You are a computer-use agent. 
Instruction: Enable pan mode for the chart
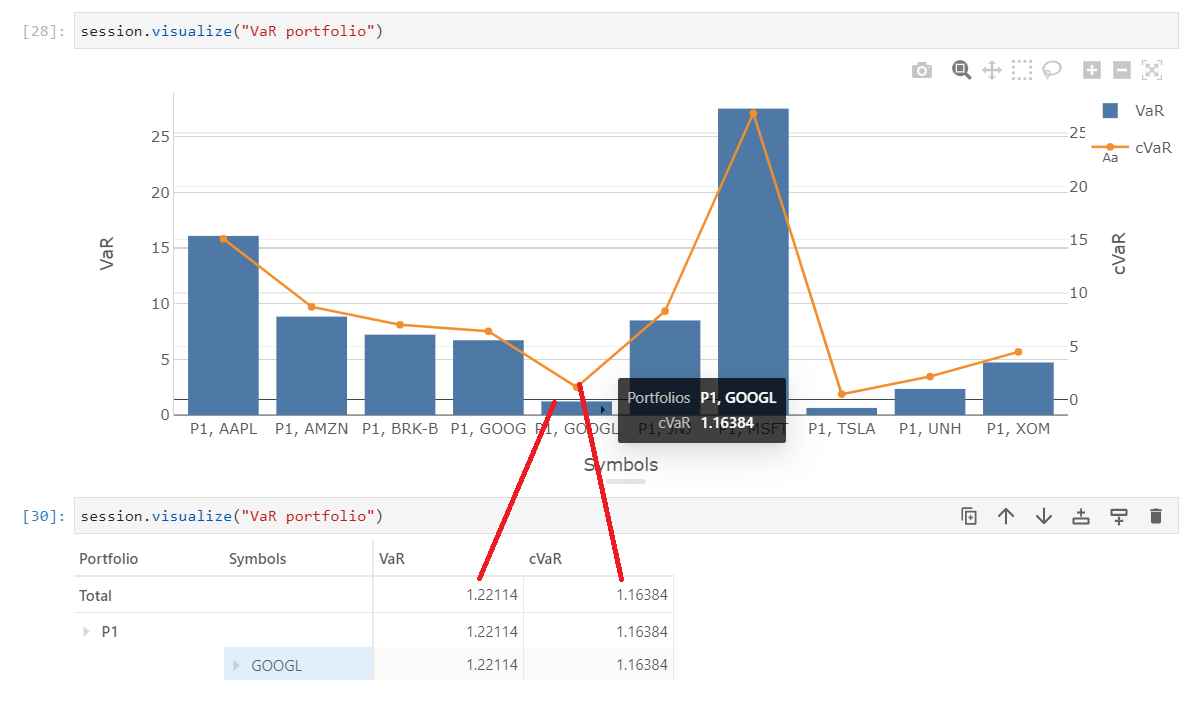point(991,70)
